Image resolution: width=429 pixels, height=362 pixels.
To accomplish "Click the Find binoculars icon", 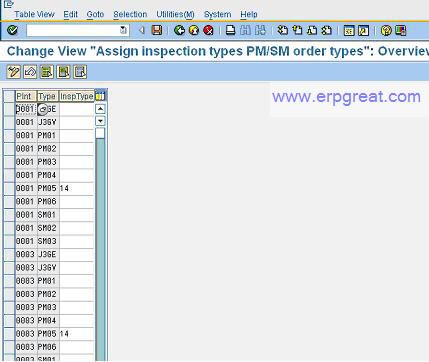I will 245,31.
